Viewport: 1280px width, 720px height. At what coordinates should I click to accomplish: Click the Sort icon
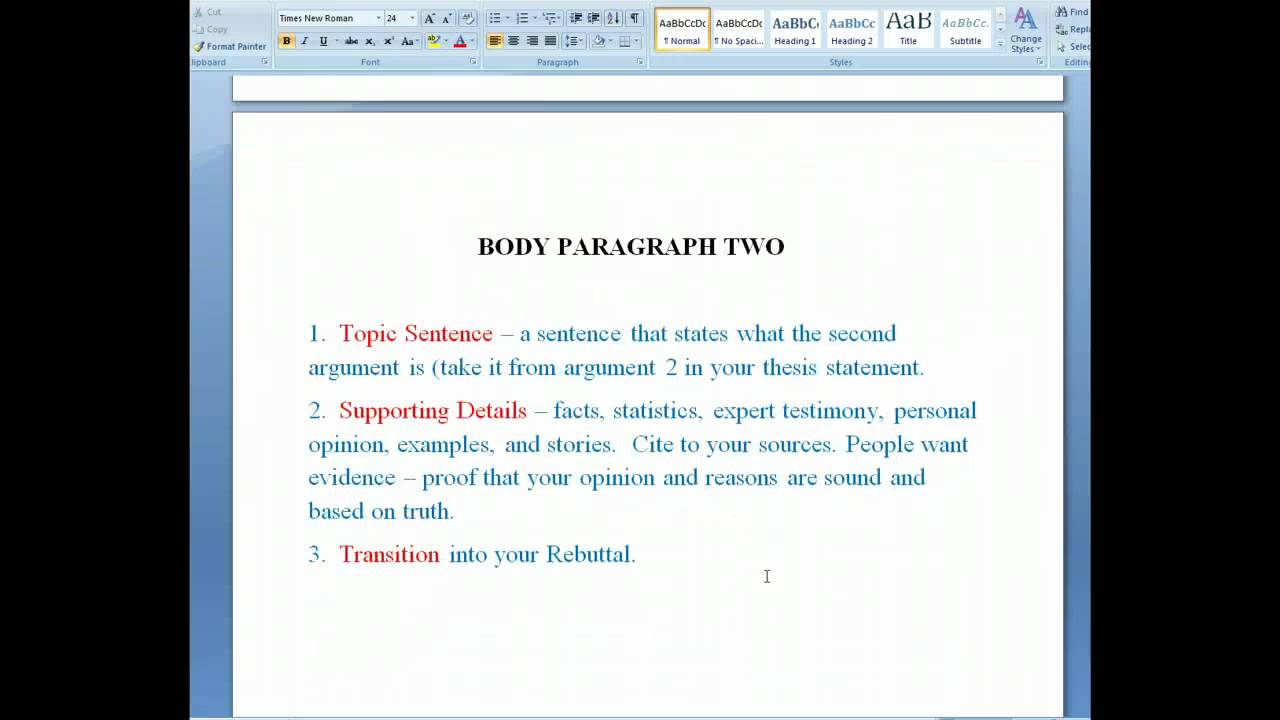[x=613, y=18]
